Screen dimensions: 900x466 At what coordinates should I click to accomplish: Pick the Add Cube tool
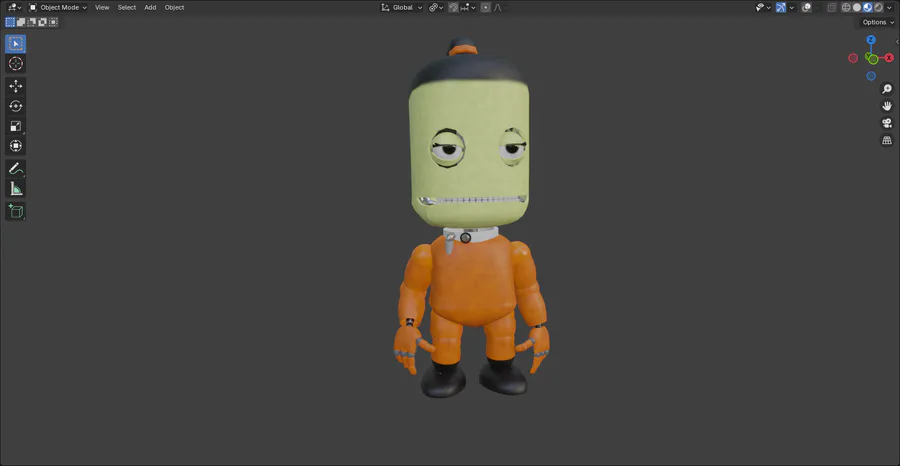pyautogui.click(x=15, y=211)
